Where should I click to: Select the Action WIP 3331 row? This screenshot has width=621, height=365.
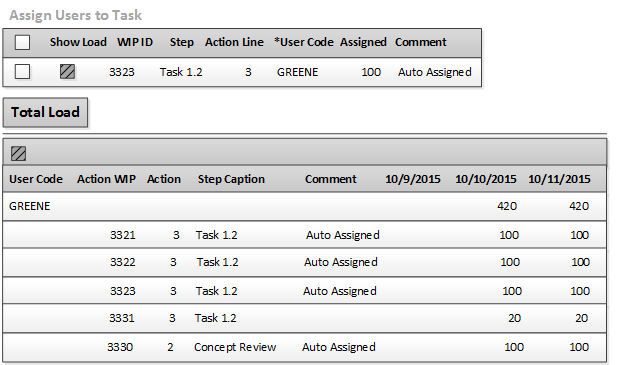pyautogui.click(x=304, y=318)
